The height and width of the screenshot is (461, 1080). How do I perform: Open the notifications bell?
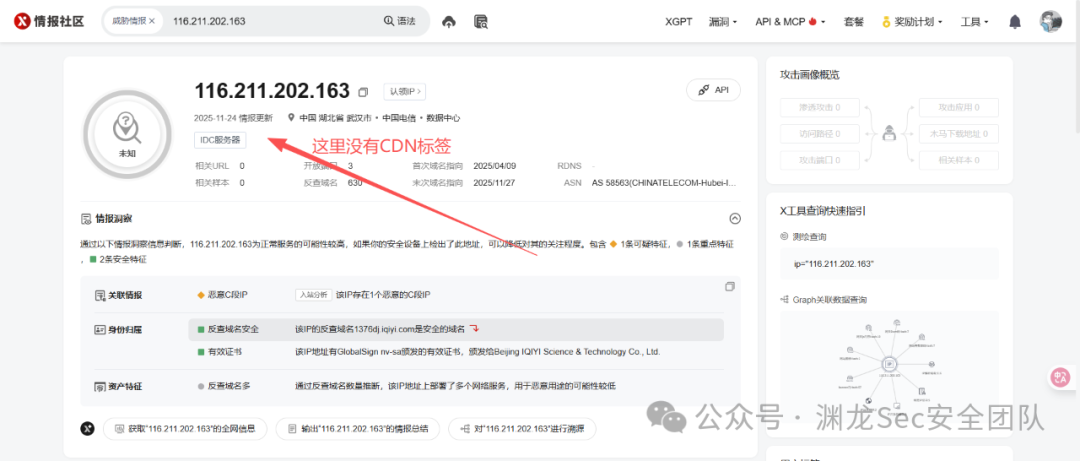click(1015, 21)
